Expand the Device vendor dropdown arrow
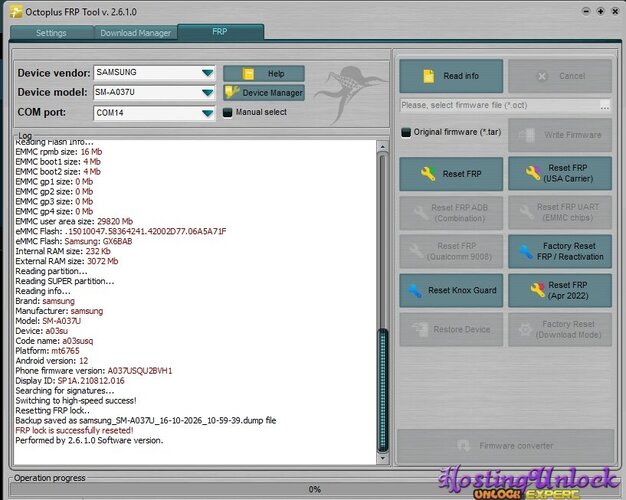 (x=207, y=73)
